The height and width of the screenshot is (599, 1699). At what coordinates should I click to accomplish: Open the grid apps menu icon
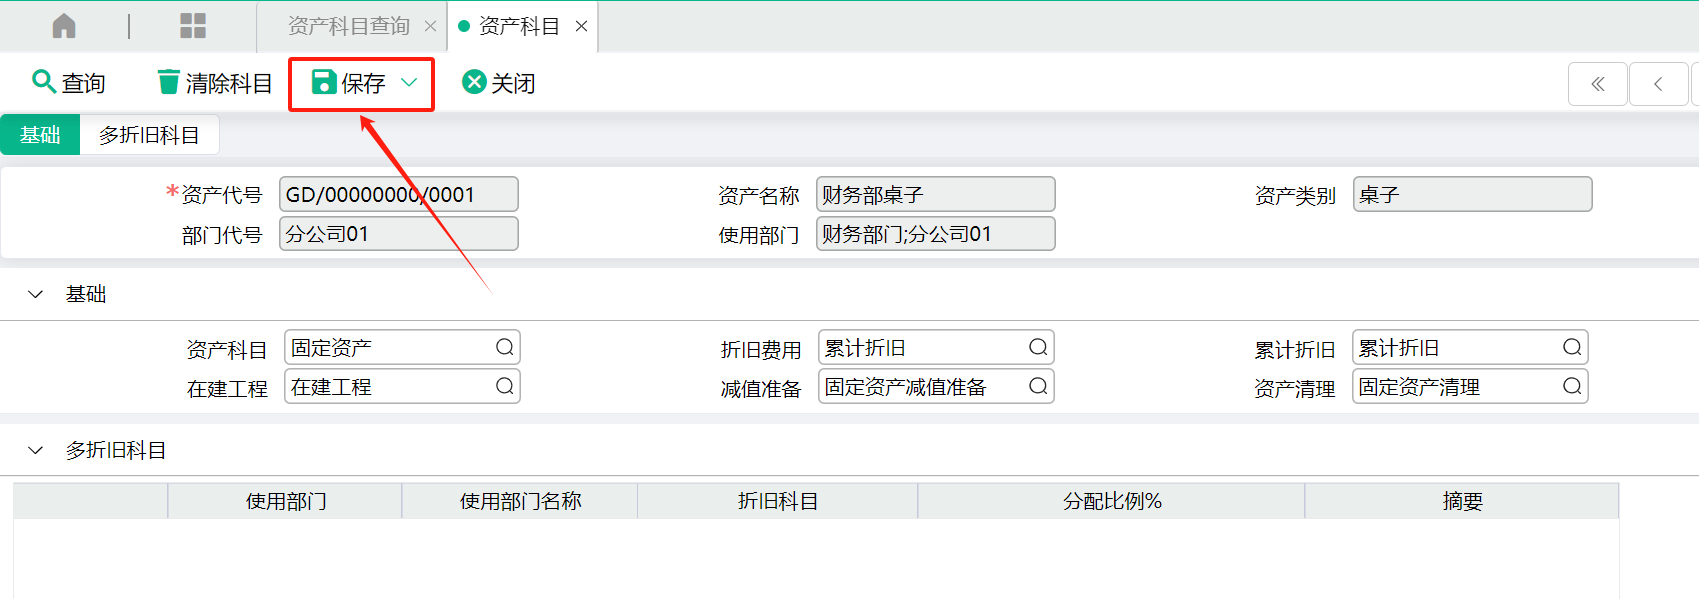pyautogui.click(x=193, y=26)
